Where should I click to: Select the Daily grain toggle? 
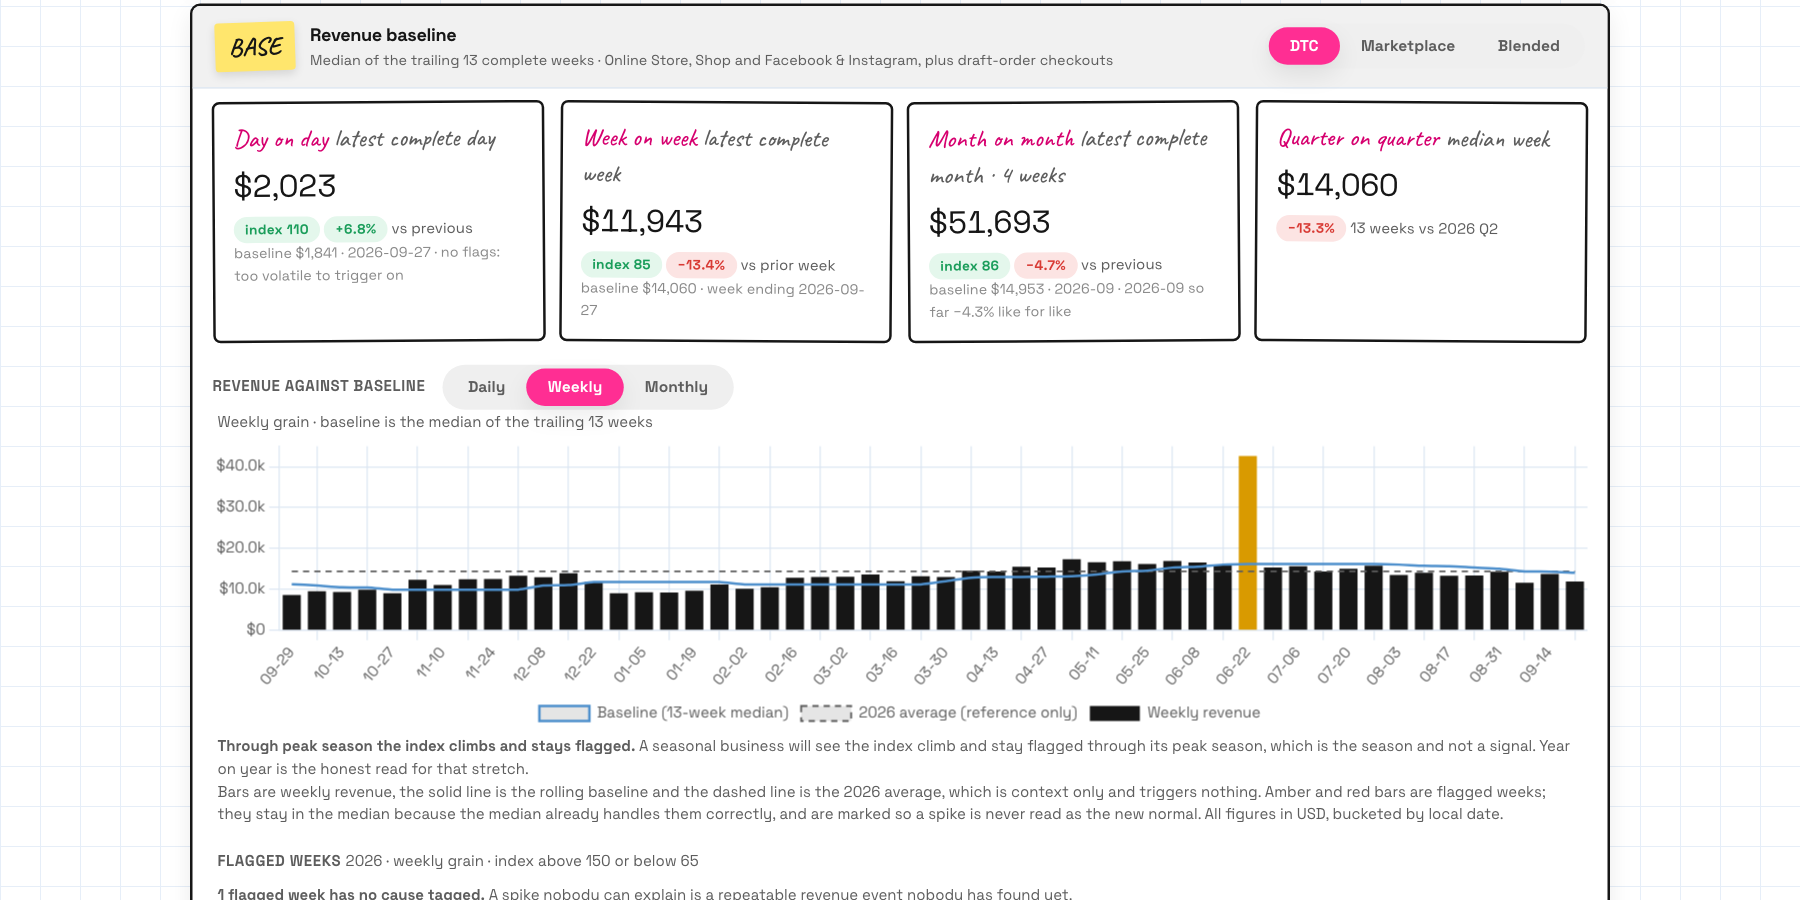486,387
